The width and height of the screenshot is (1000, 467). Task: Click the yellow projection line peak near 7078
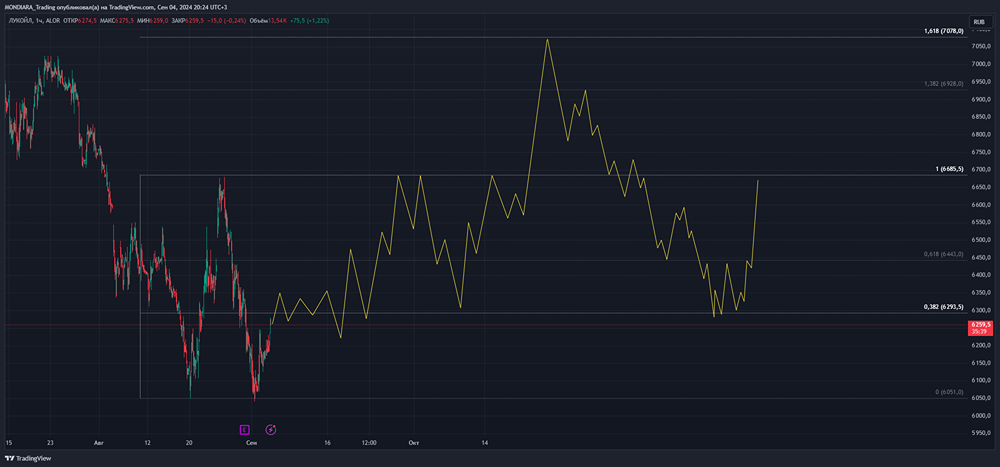pos(547,40)
